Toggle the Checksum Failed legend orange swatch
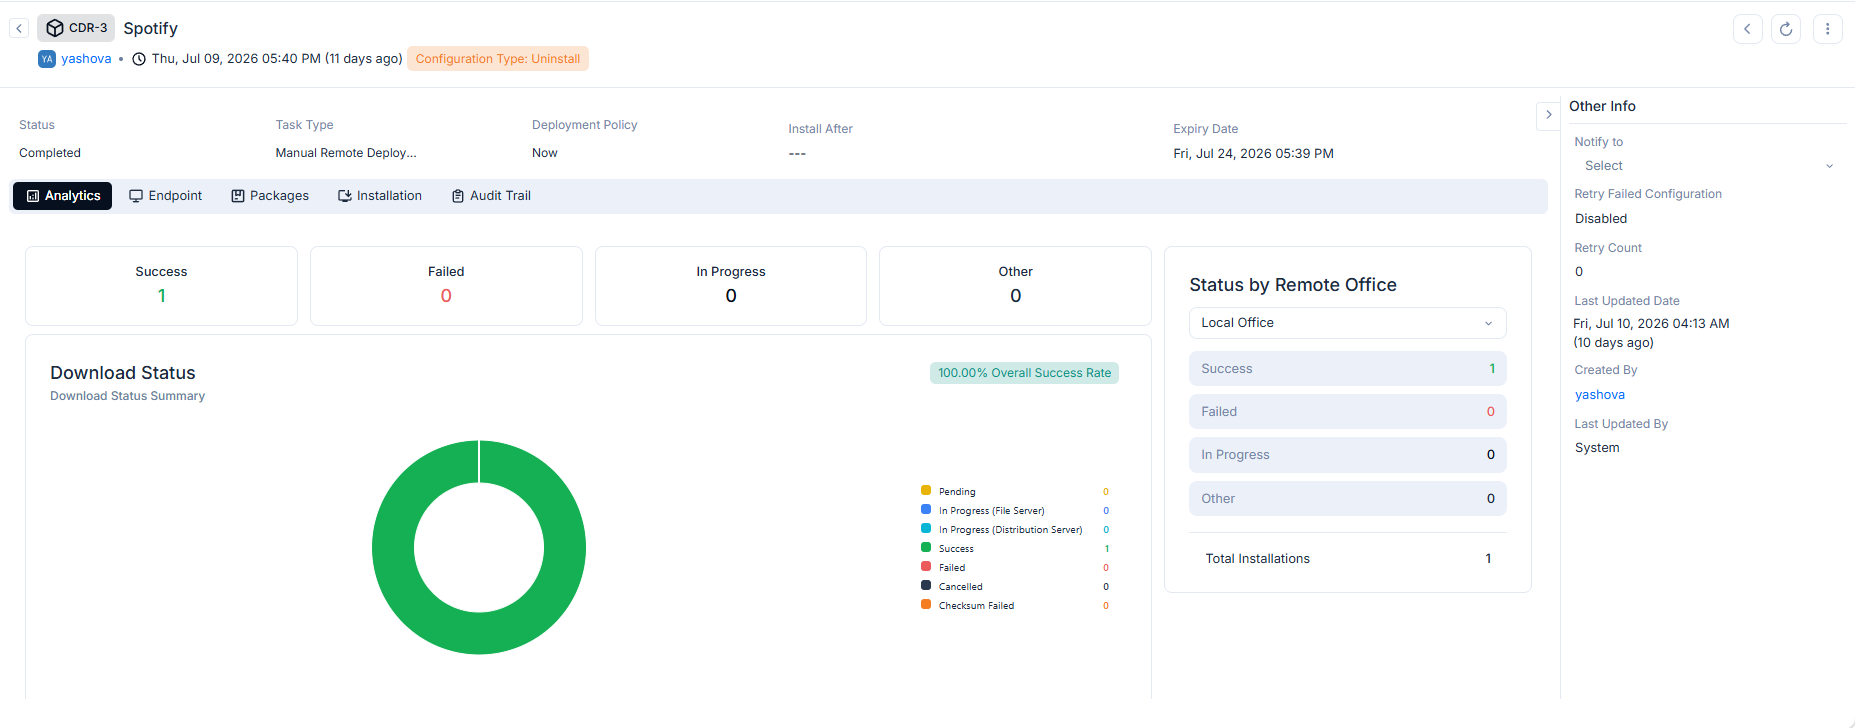This screenshot has height=728, width=1855. pos(926,605)
